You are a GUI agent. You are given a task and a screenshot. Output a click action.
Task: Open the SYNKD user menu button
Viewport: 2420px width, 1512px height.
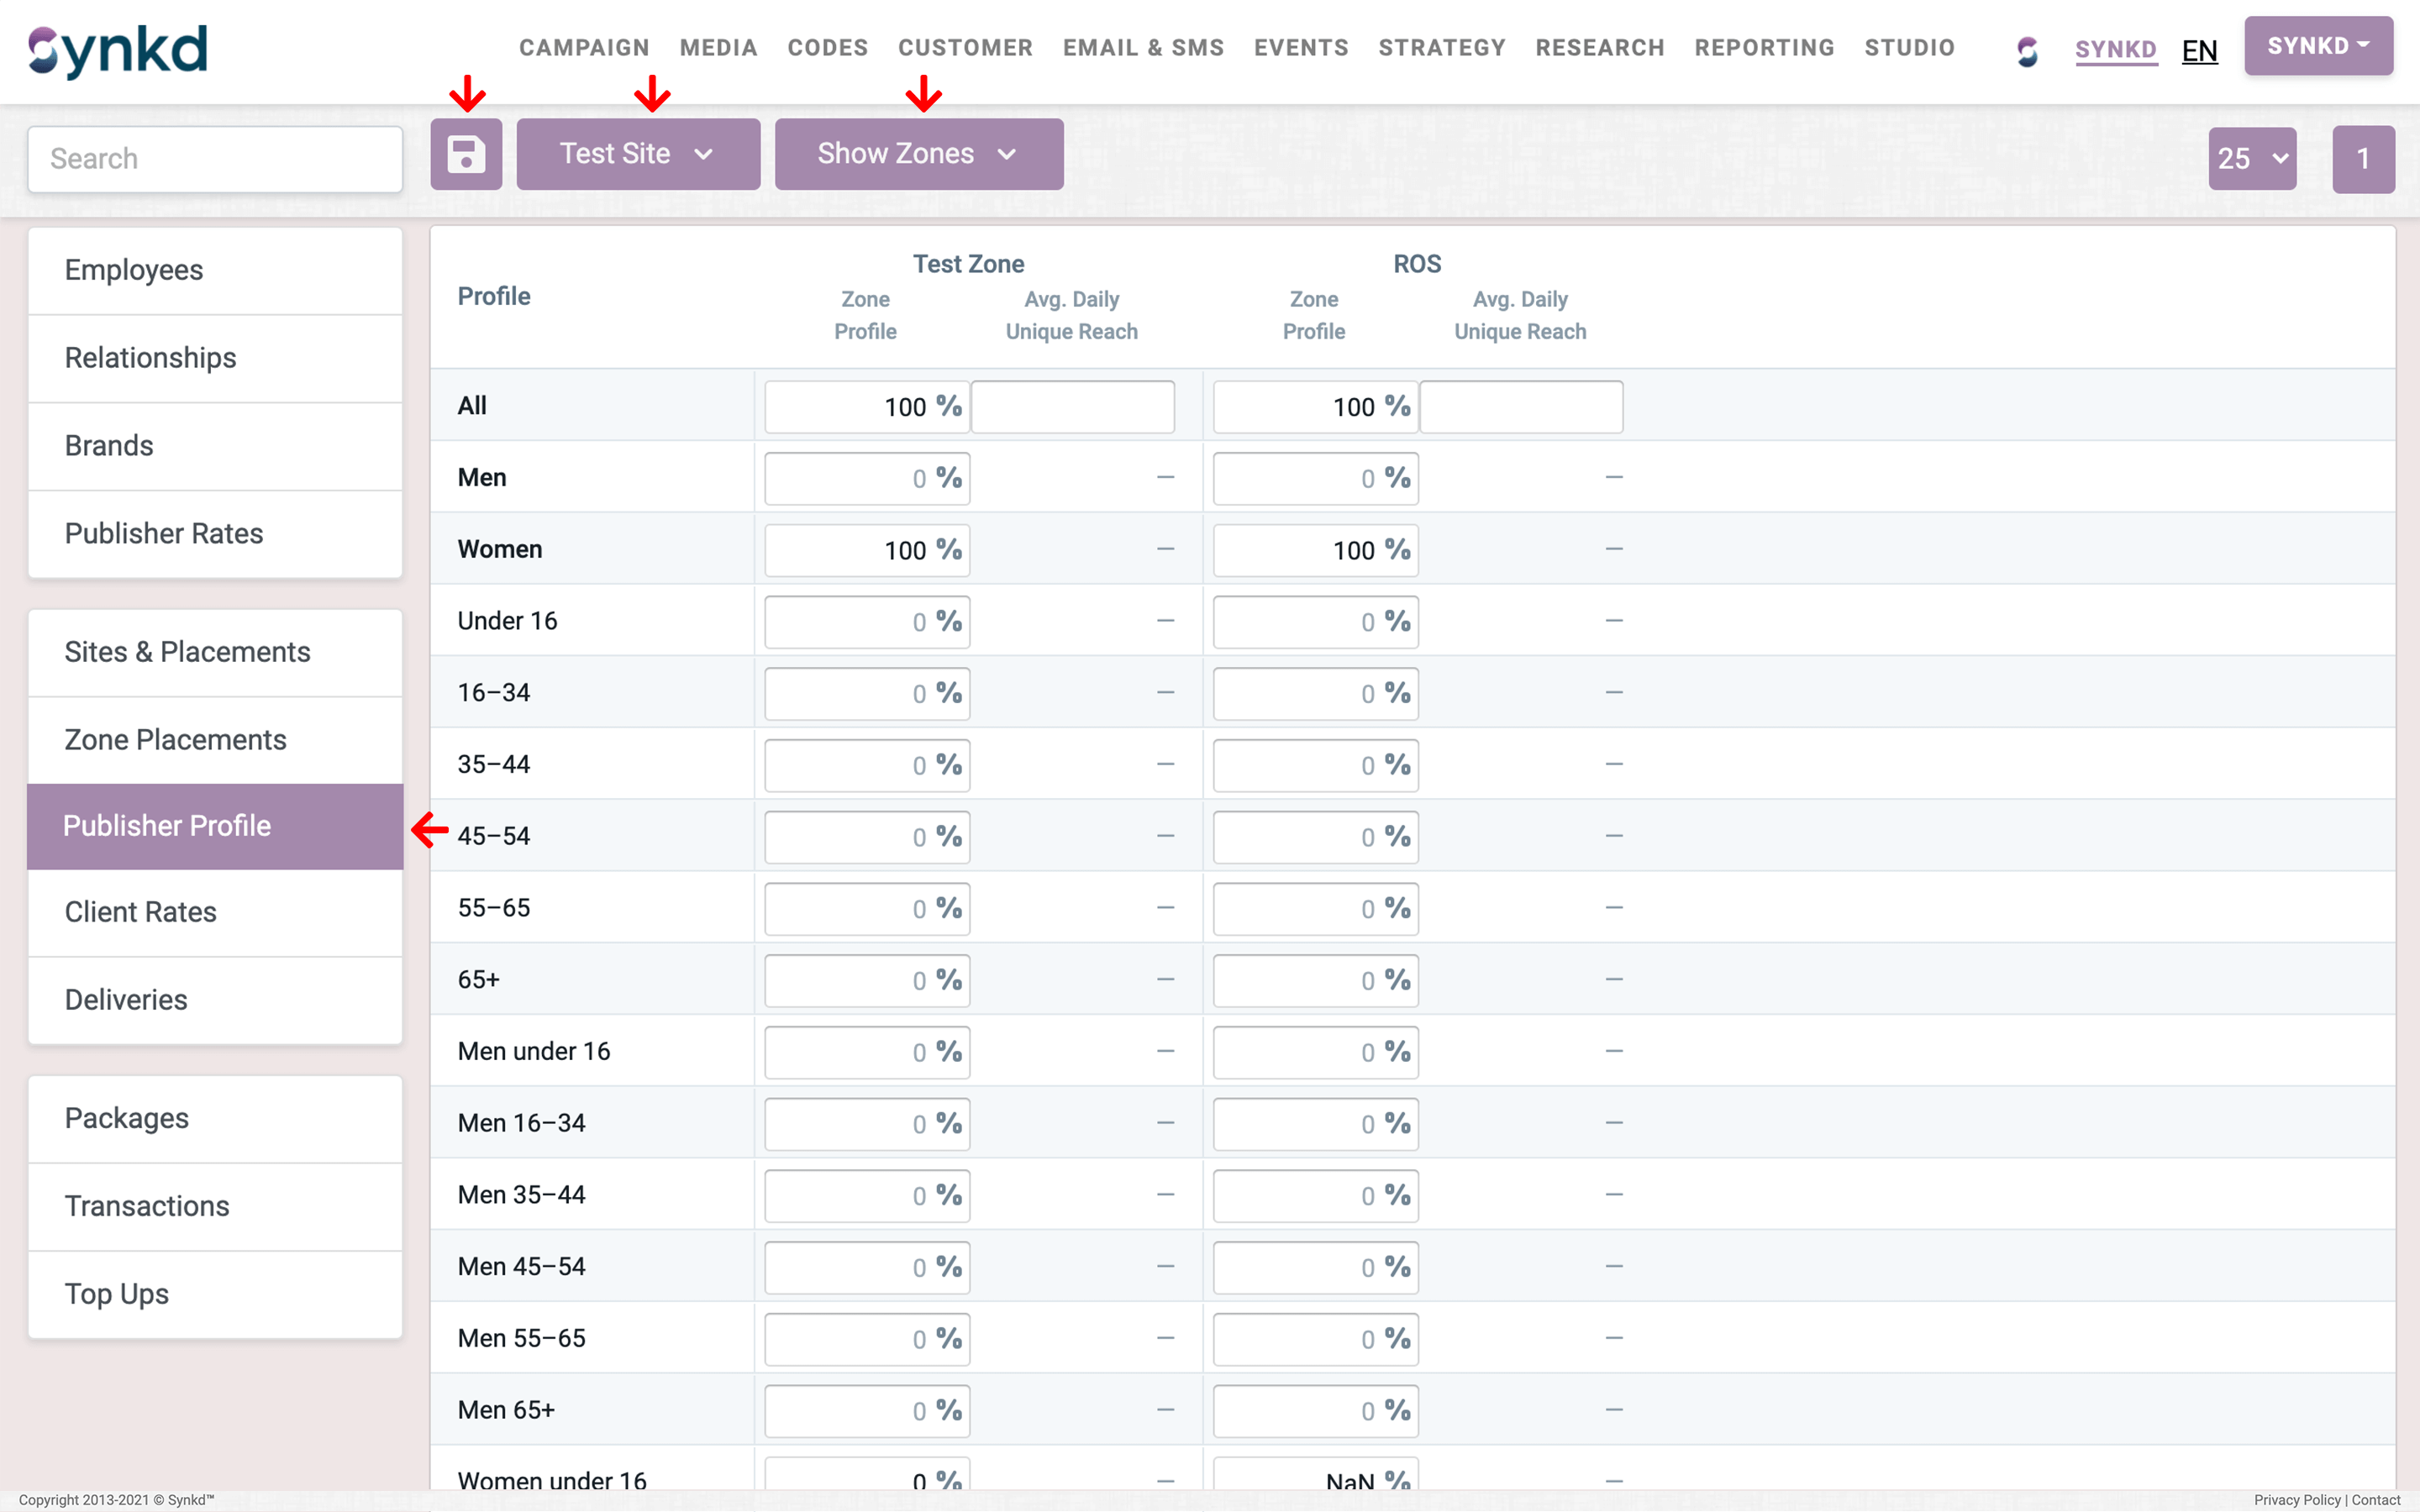pos(2317,46)
